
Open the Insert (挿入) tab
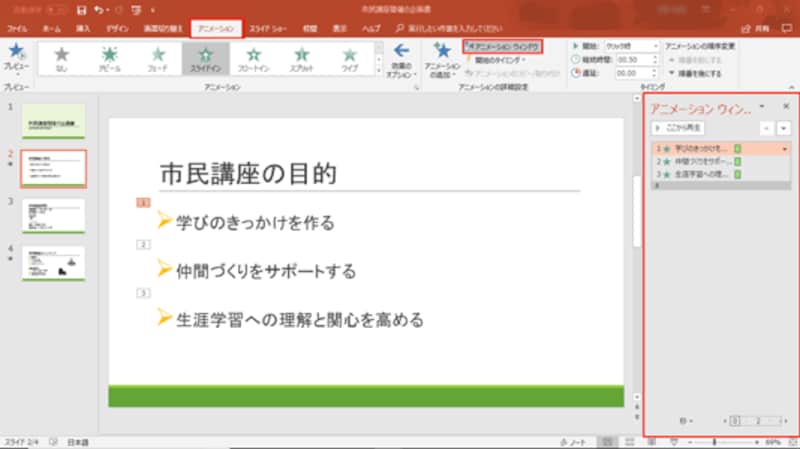83,29
